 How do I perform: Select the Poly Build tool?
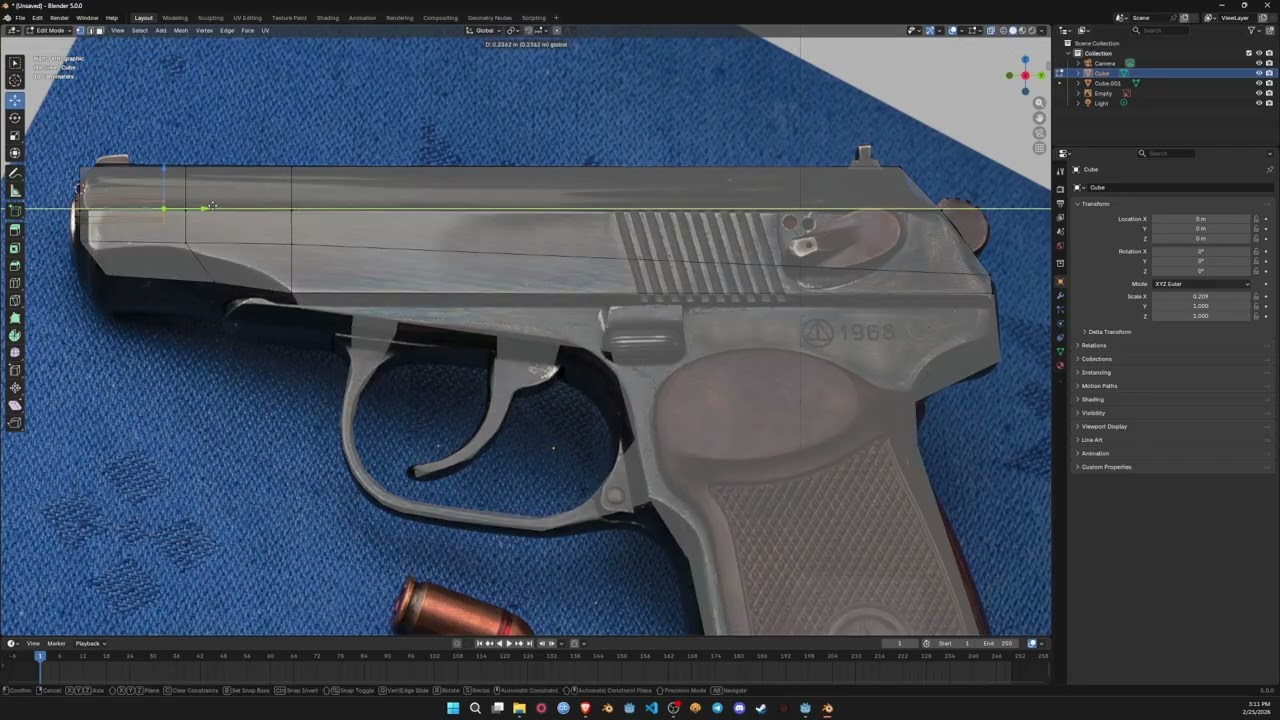[x=15, y=318]
